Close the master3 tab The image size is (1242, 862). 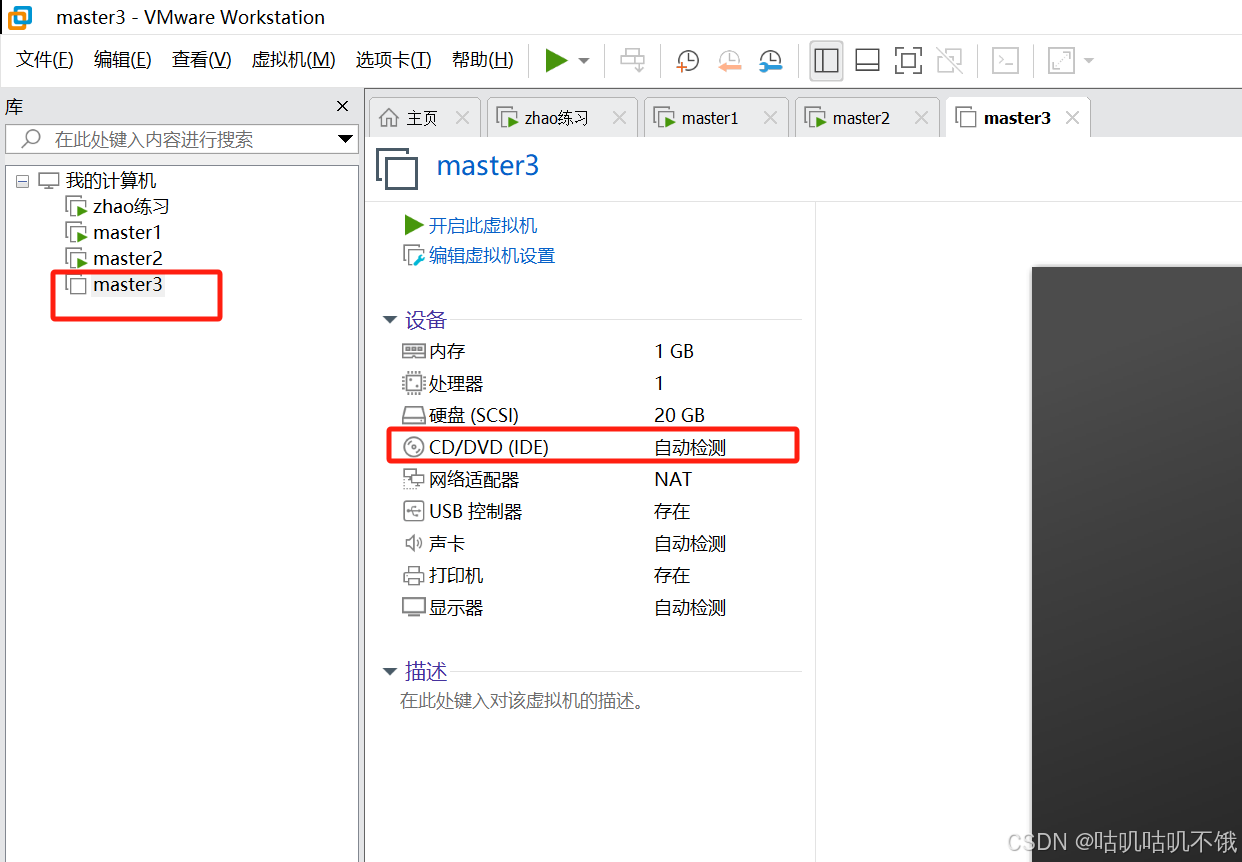pyautogui.click(x=1072, y=118)
